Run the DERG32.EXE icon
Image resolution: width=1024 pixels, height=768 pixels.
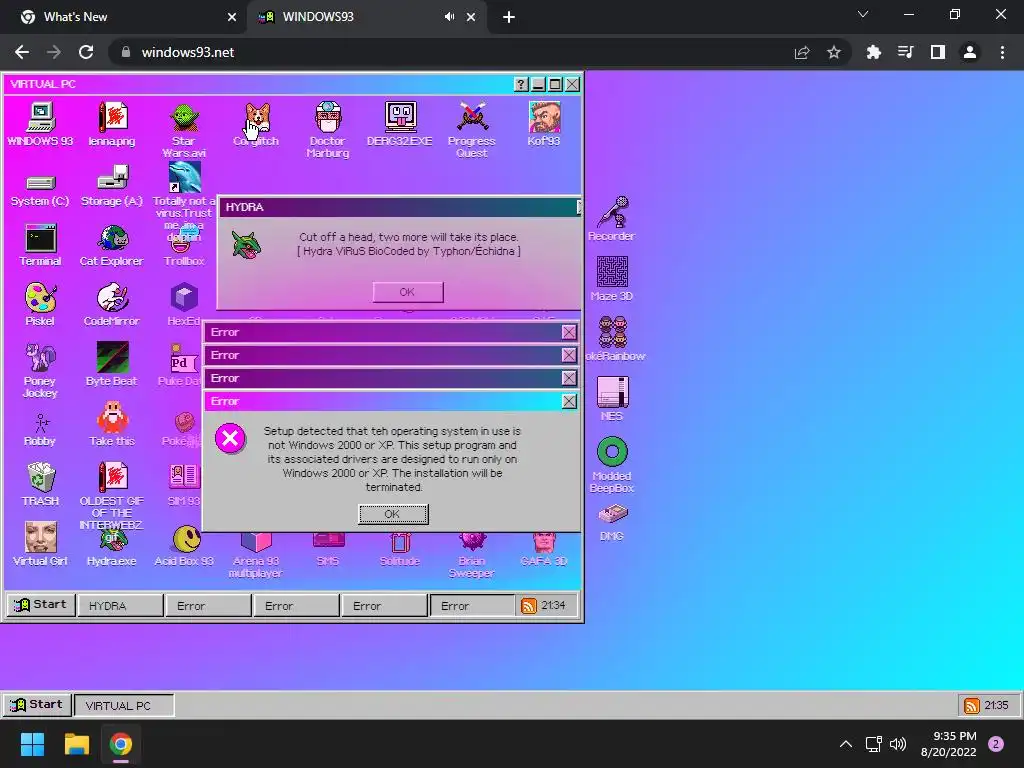(x=400, y=118)
